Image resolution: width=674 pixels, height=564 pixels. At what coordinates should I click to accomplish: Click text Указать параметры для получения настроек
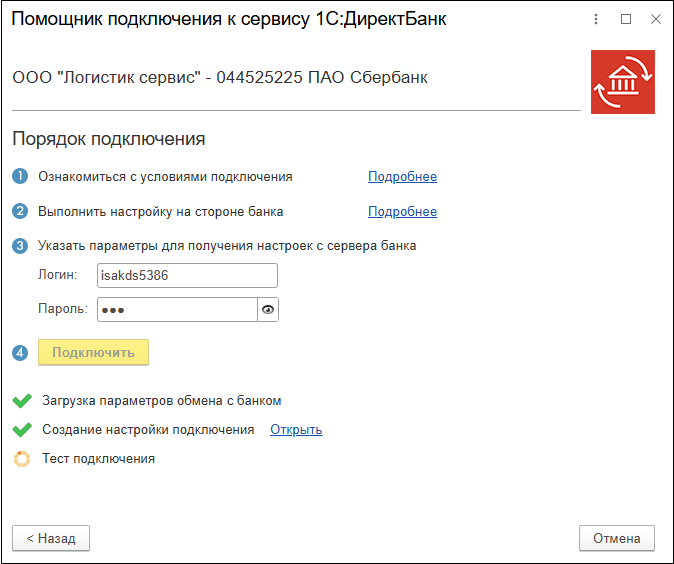coord(227,245)
